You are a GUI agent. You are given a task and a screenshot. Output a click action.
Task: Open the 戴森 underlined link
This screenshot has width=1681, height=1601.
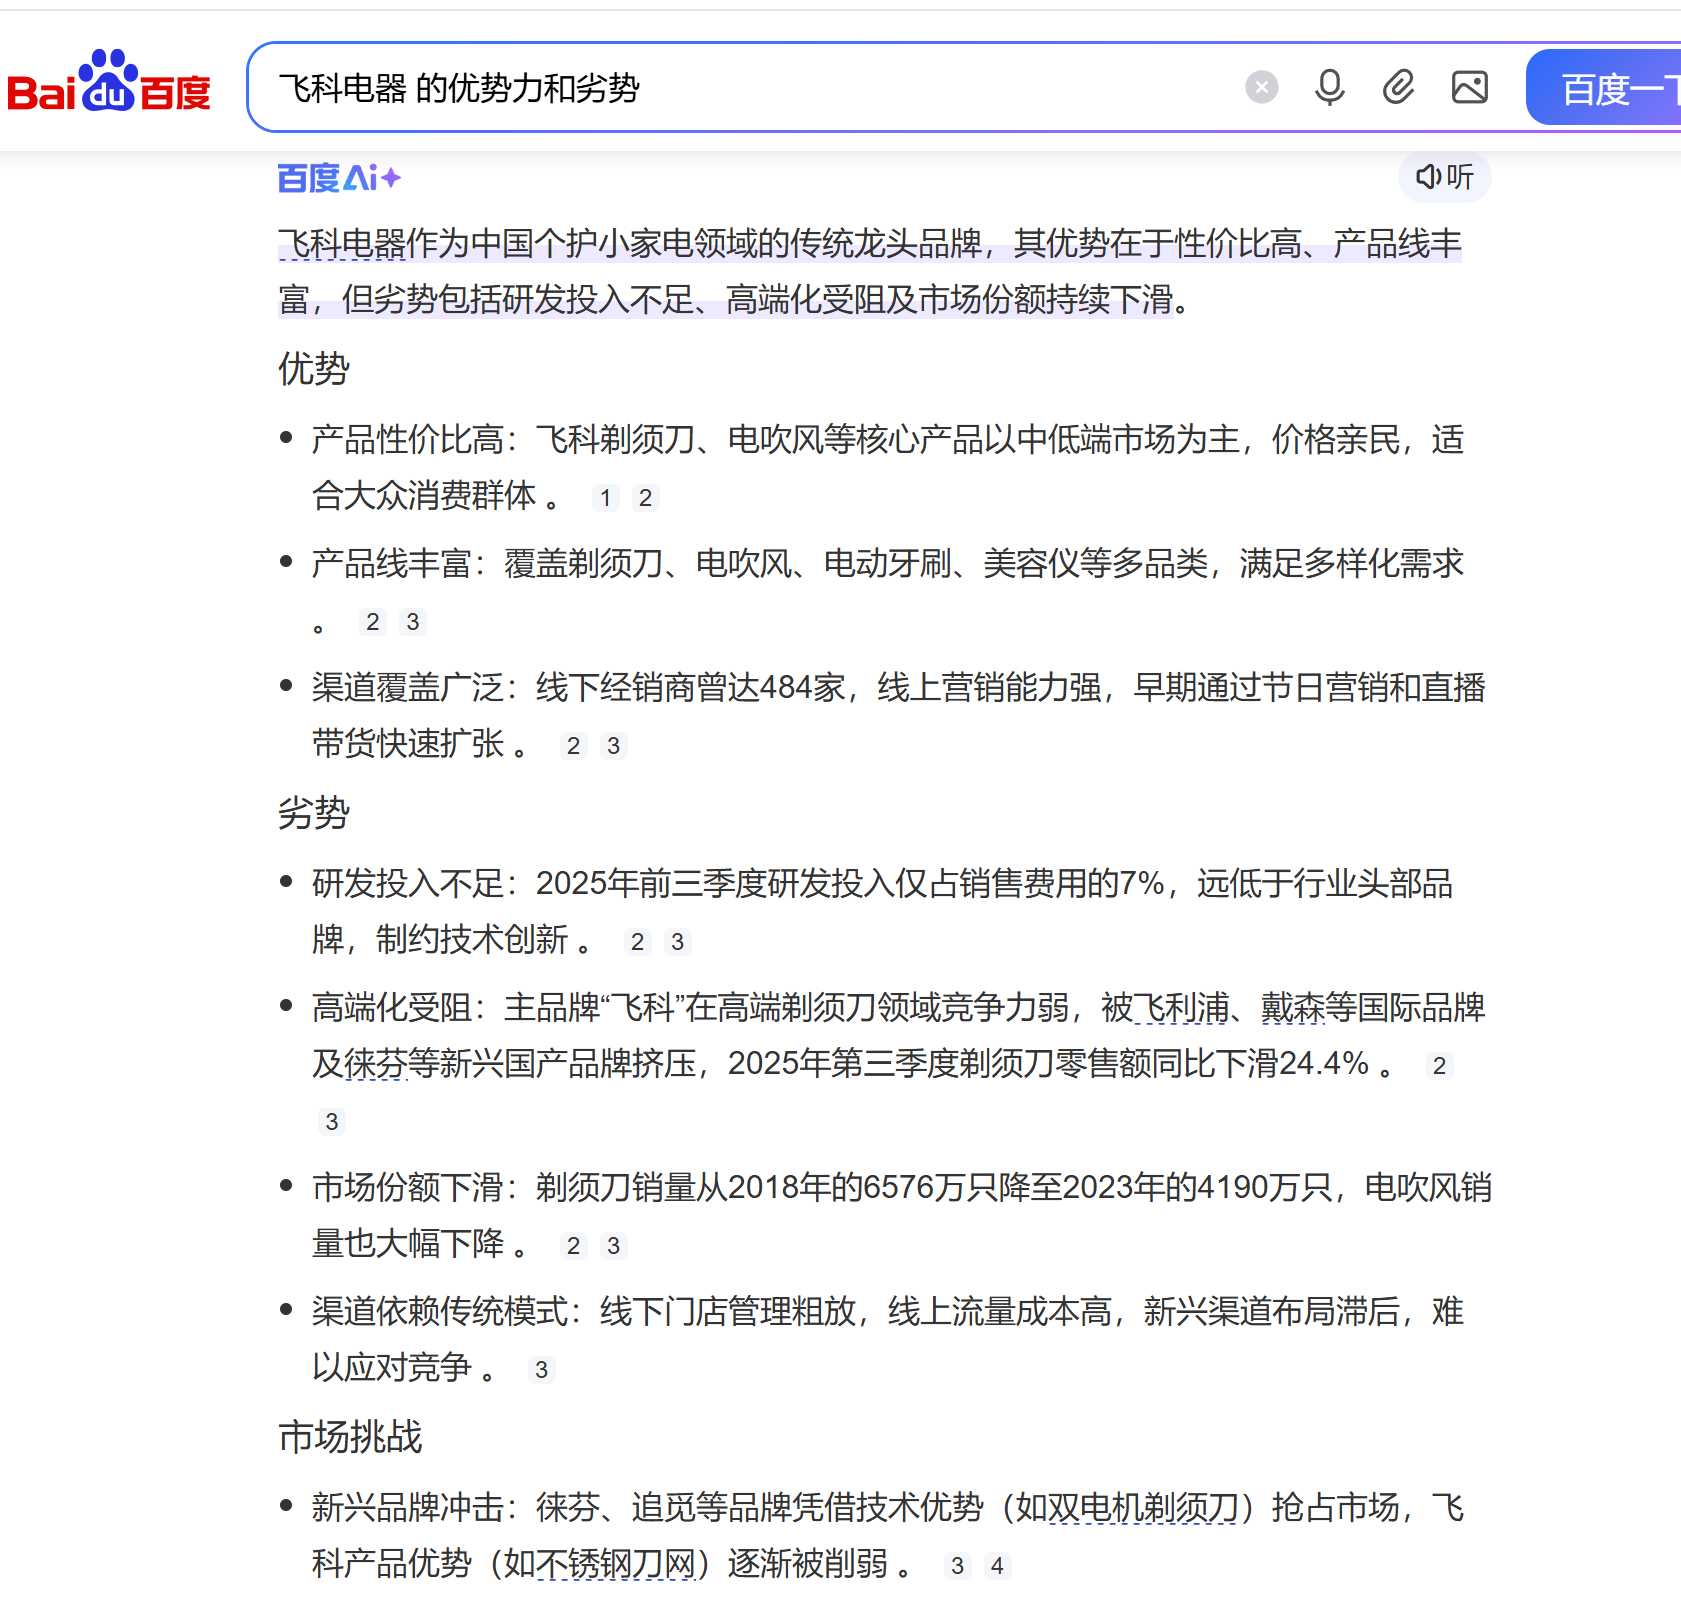click(1293, 1008)
